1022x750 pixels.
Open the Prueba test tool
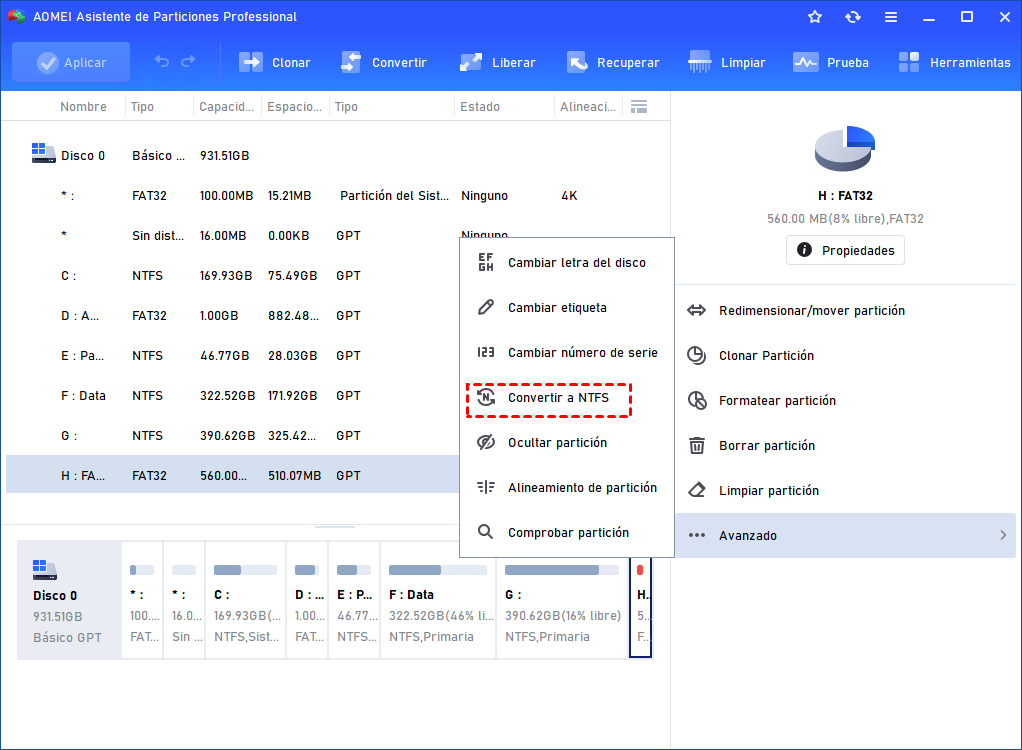point(831,62)
